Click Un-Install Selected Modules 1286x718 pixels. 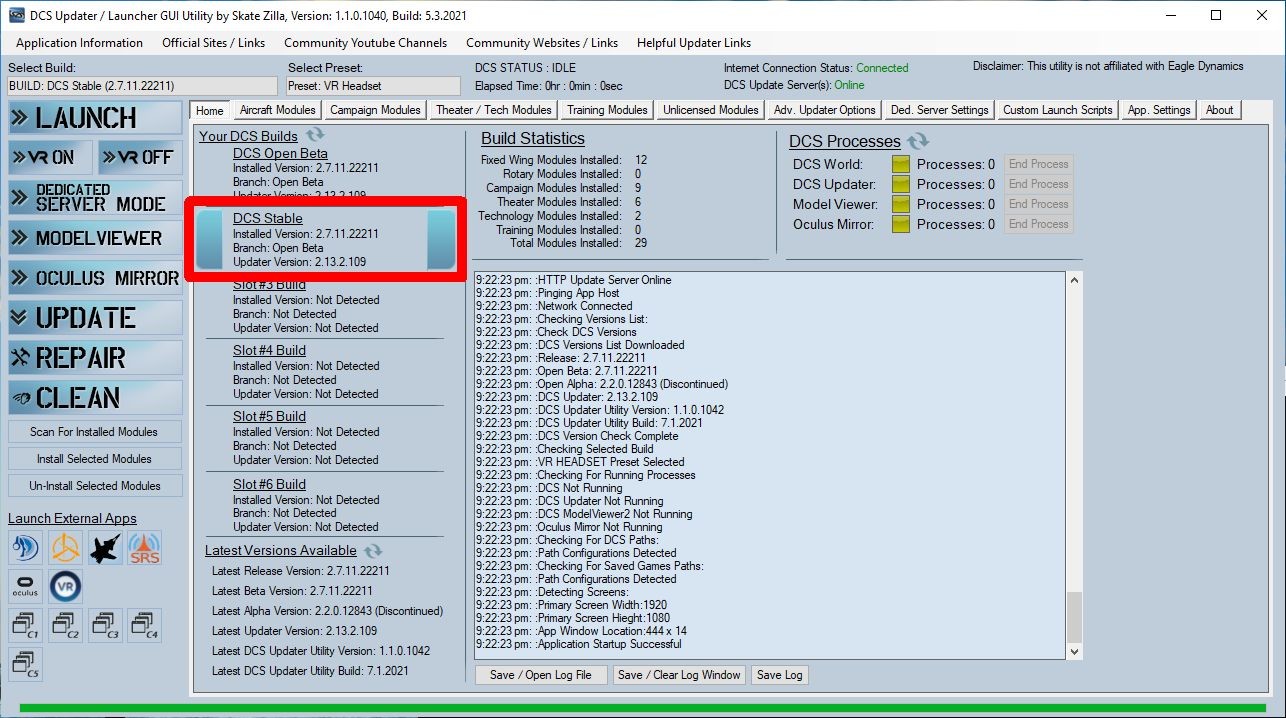coord(94,486)
